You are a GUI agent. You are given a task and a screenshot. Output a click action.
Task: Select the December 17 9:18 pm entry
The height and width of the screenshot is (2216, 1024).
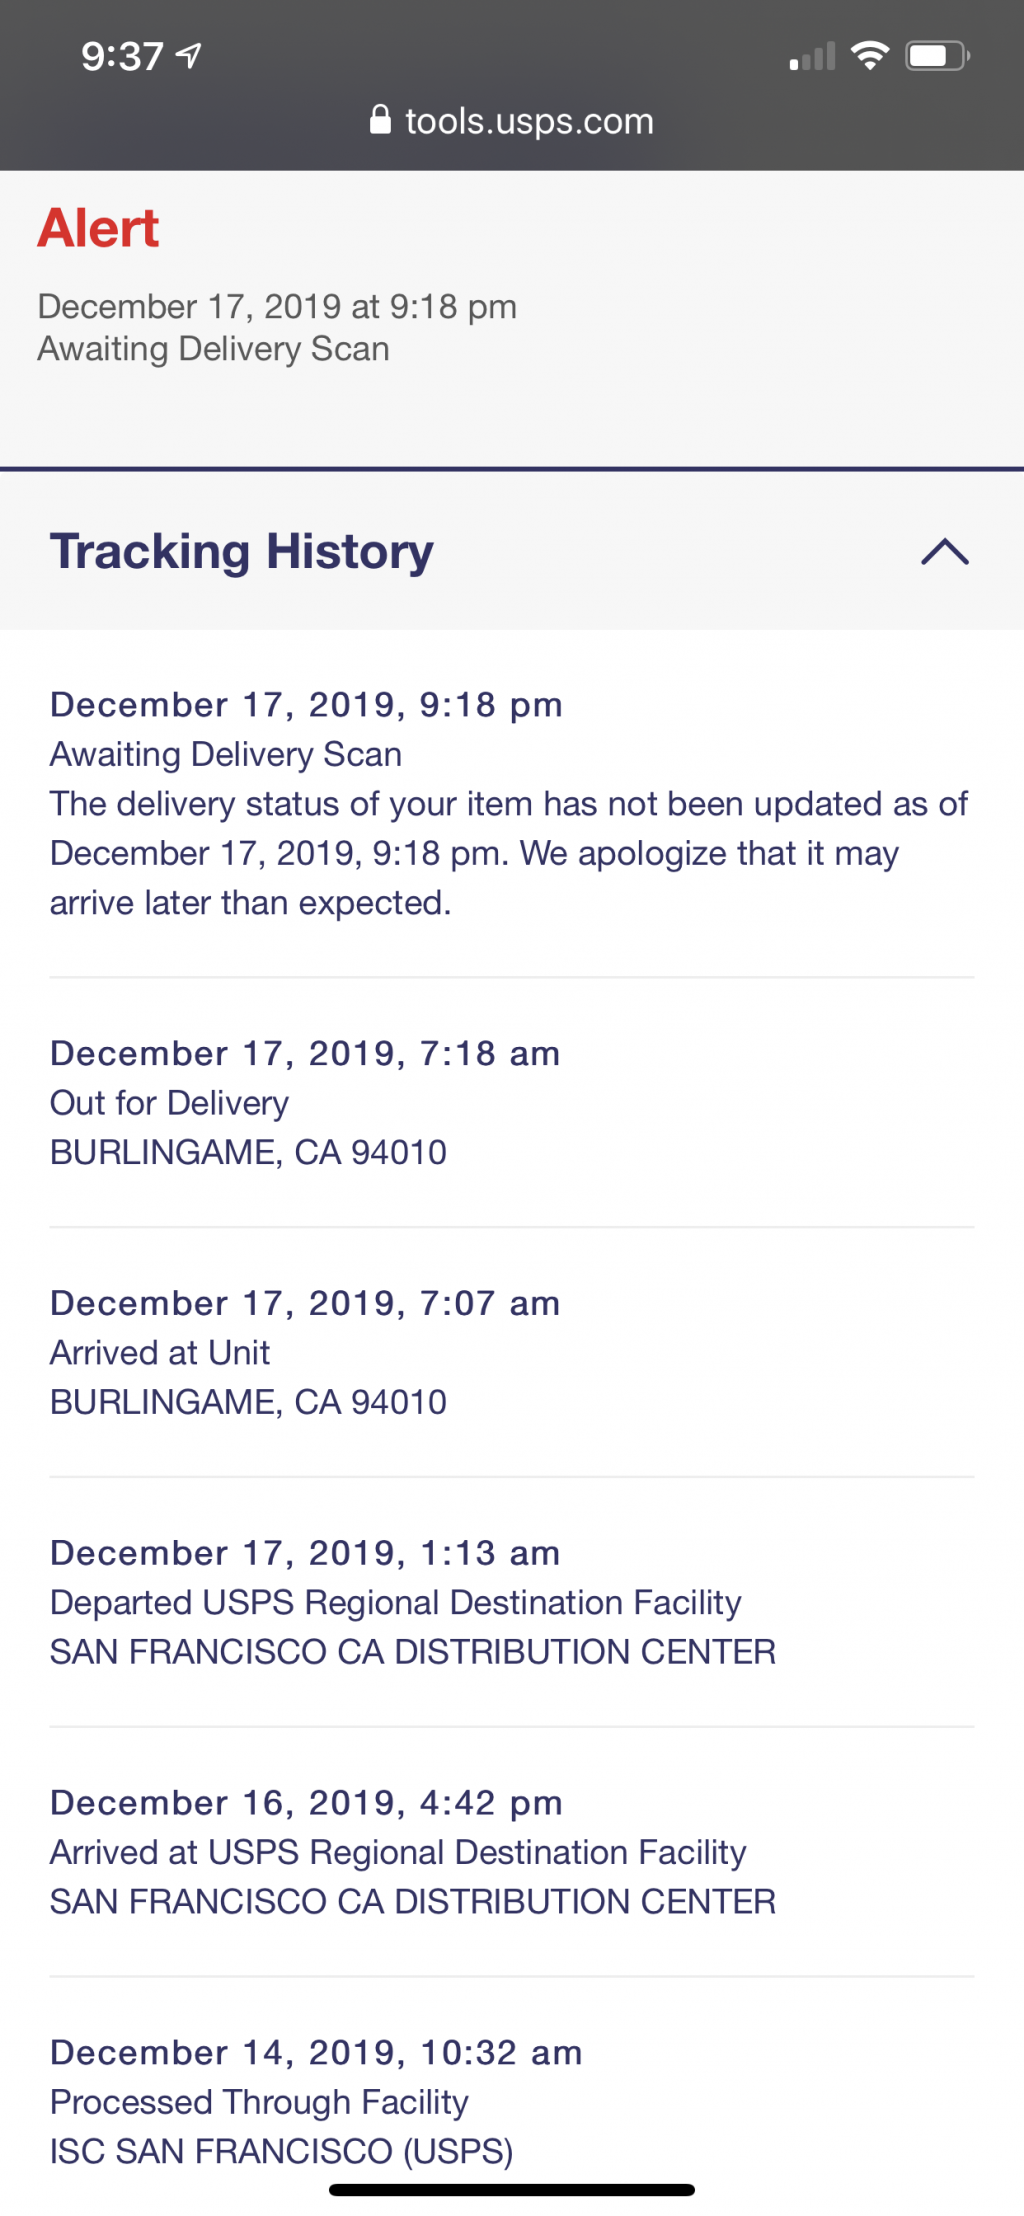point(512,803)
